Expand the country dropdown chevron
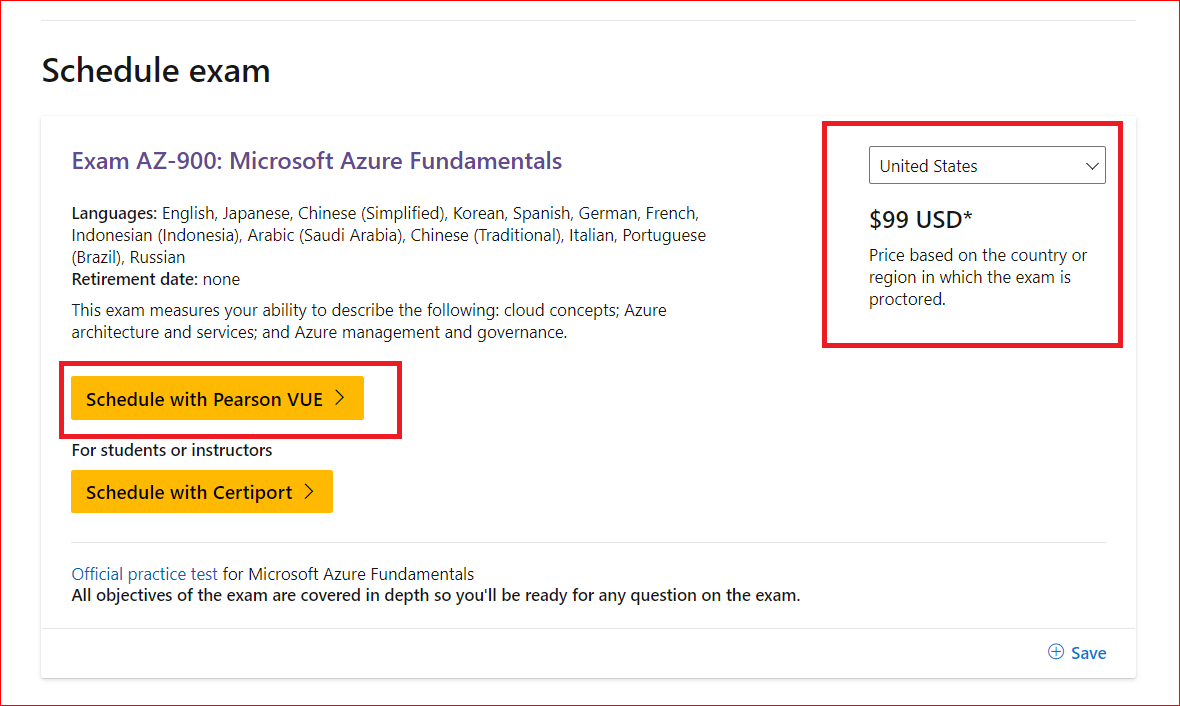Viewport: 1180px width, 706px height. coord(1092,166)
